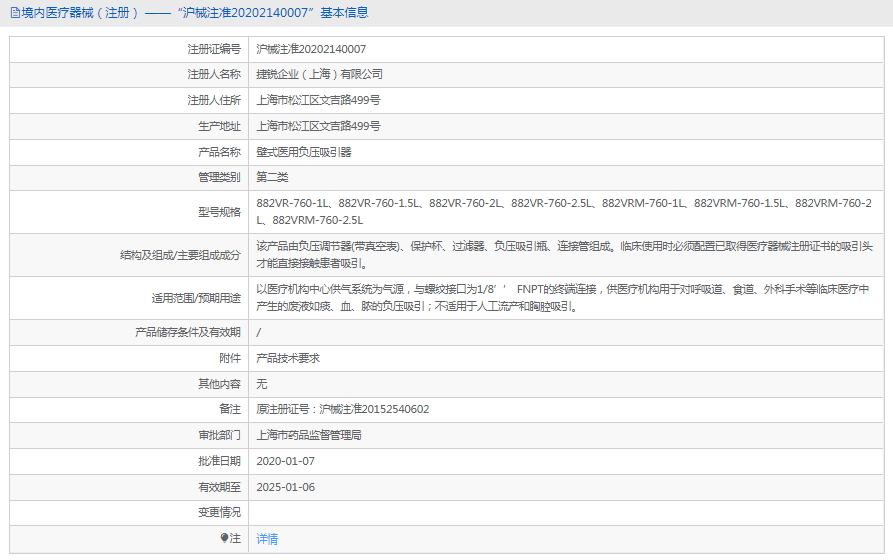Click the 适用范围/预期用途 description text

coord(563,298)
